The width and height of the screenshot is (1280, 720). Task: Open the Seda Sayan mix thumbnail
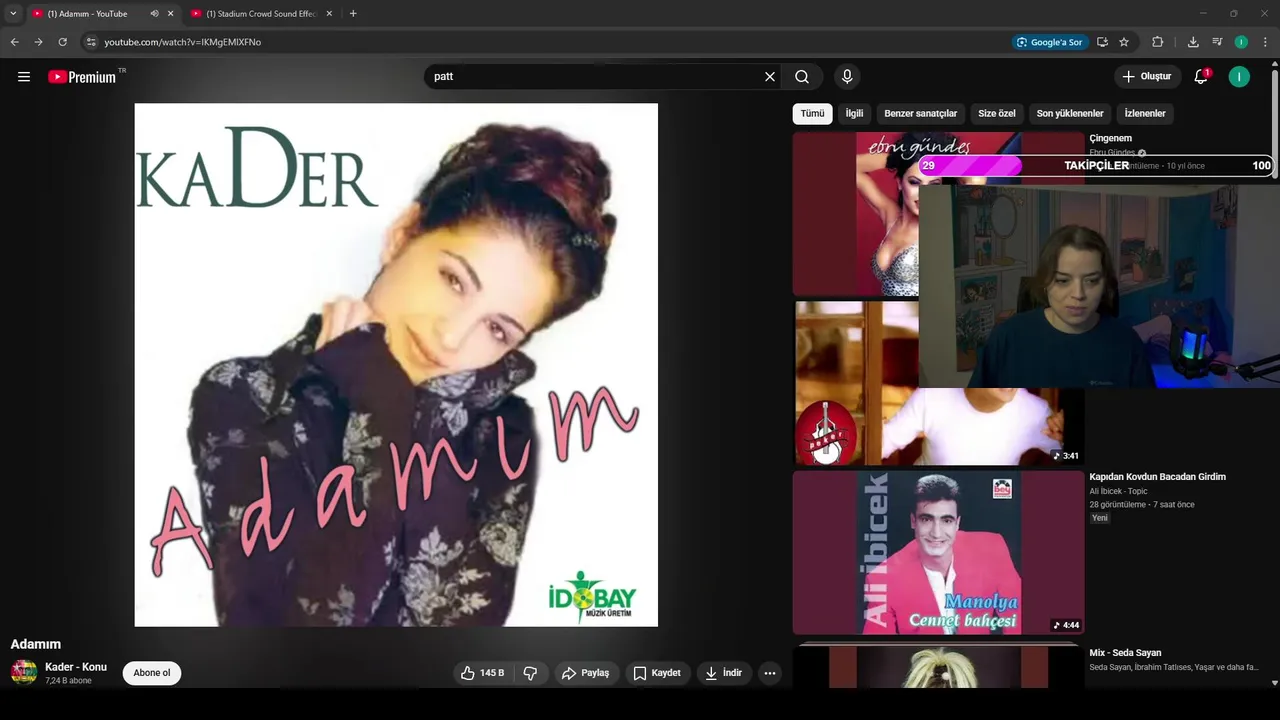point(938,666)
